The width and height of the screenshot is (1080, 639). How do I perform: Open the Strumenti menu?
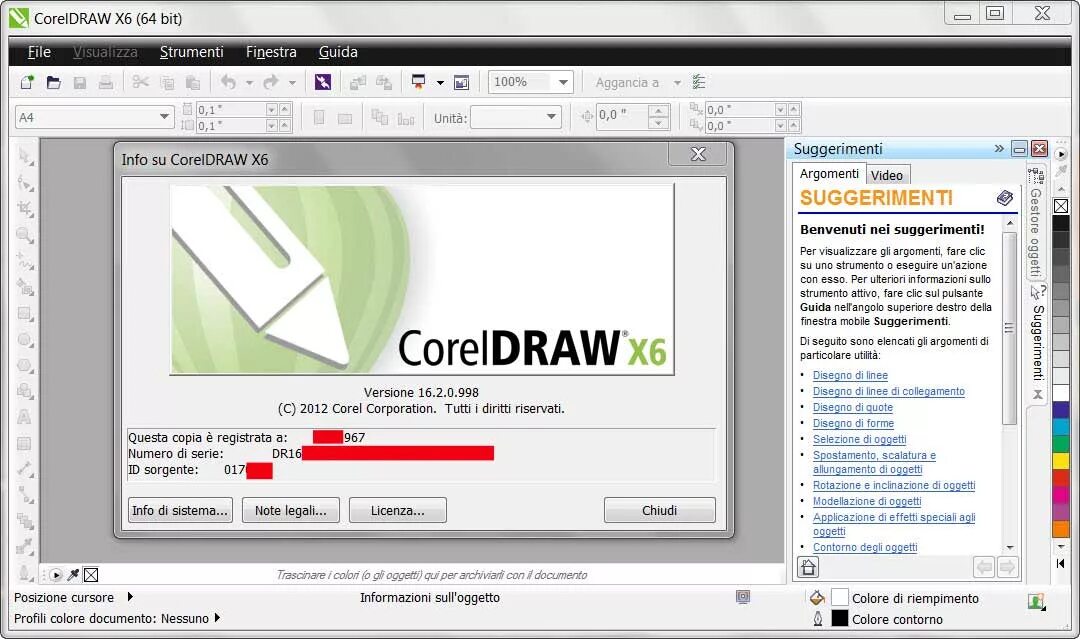coord(191,52)
